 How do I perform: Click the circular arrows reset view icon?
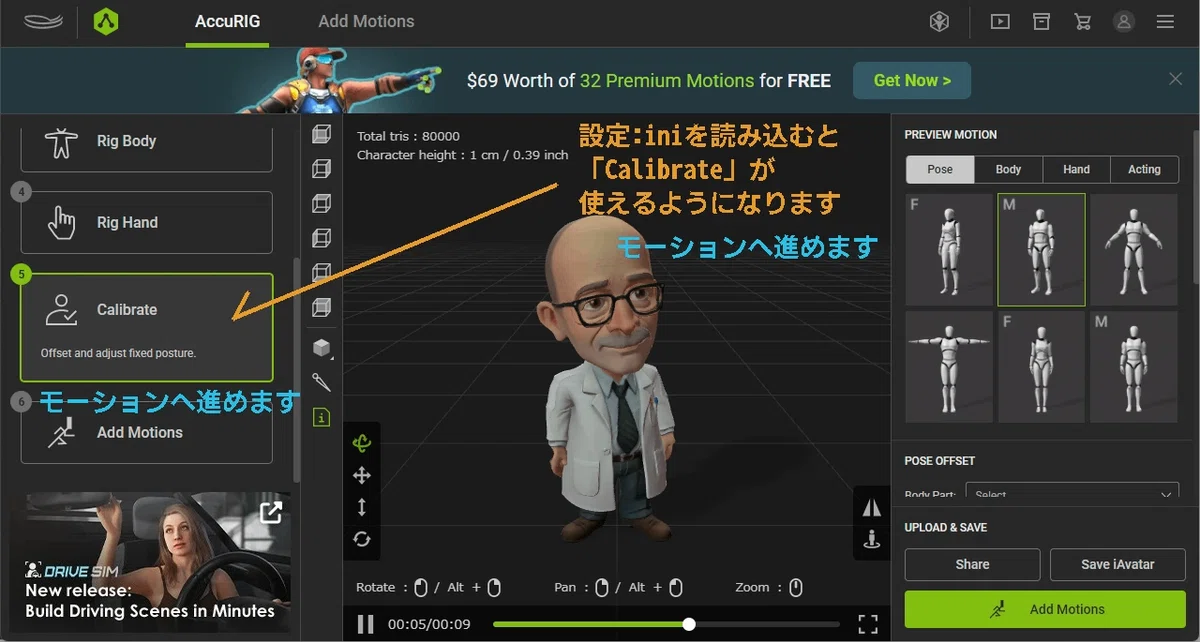tap(362, 539)
